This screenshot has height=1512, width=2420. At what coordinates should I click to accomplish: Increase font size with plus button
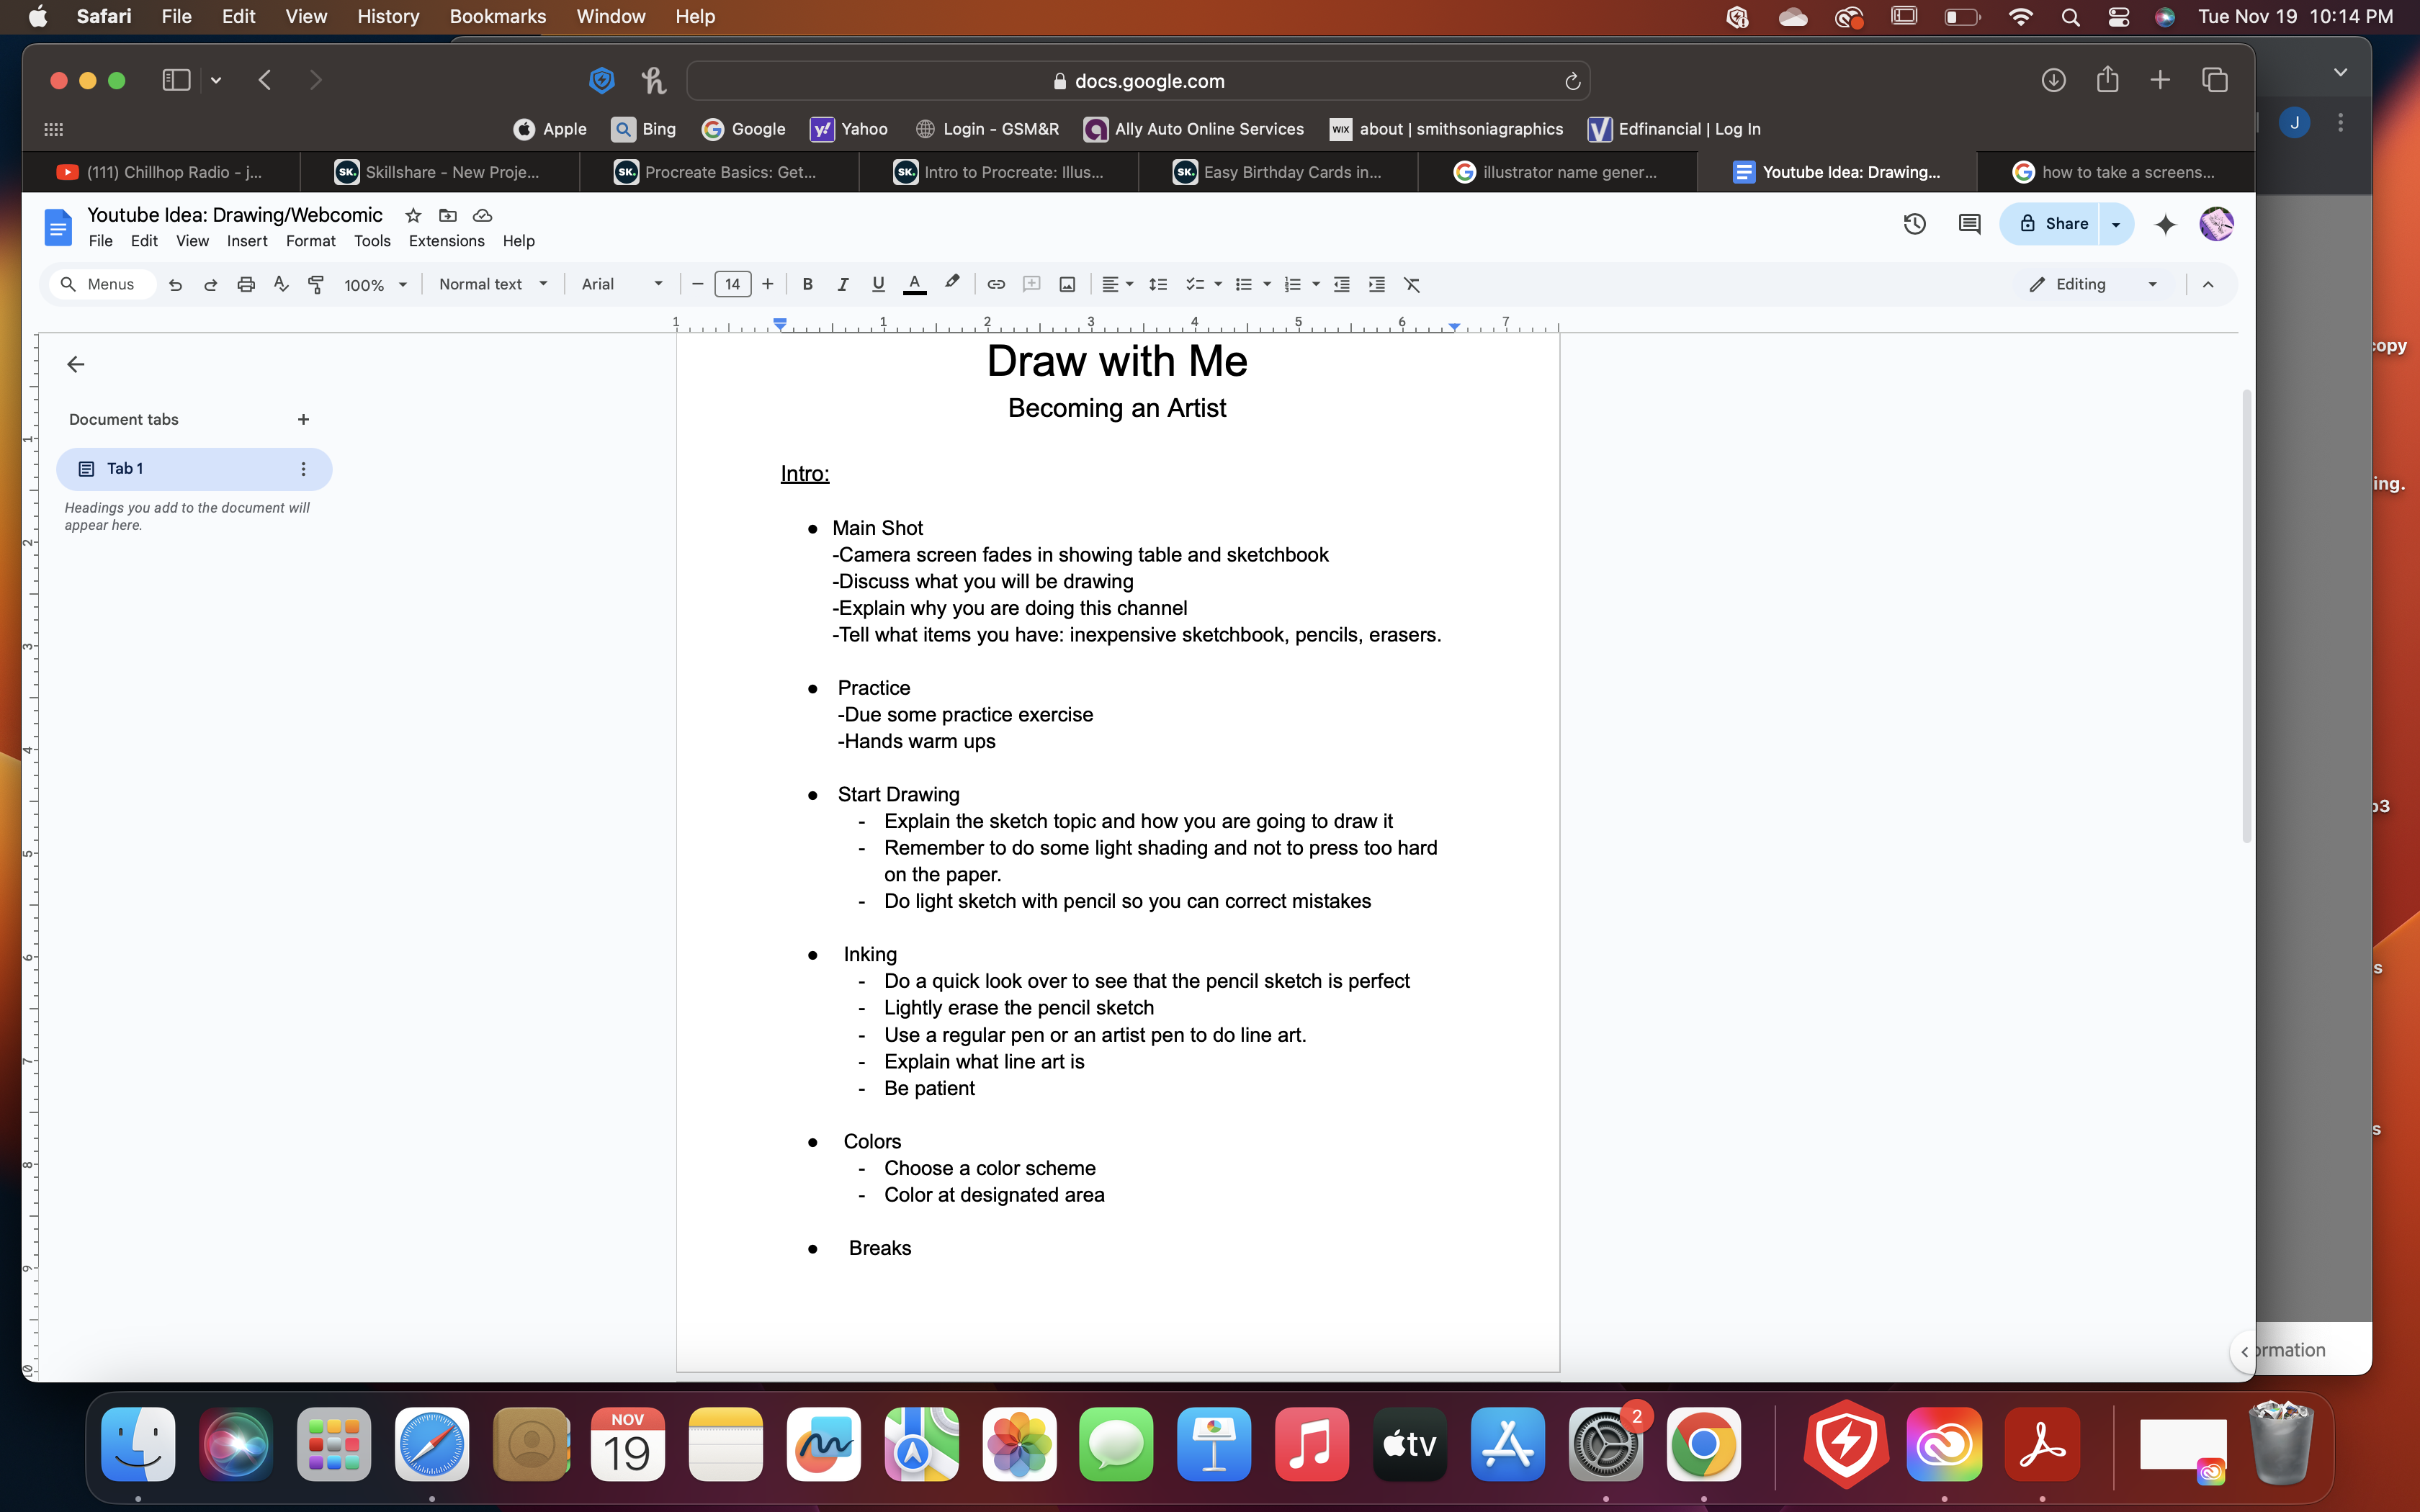(x=767, y=285)
